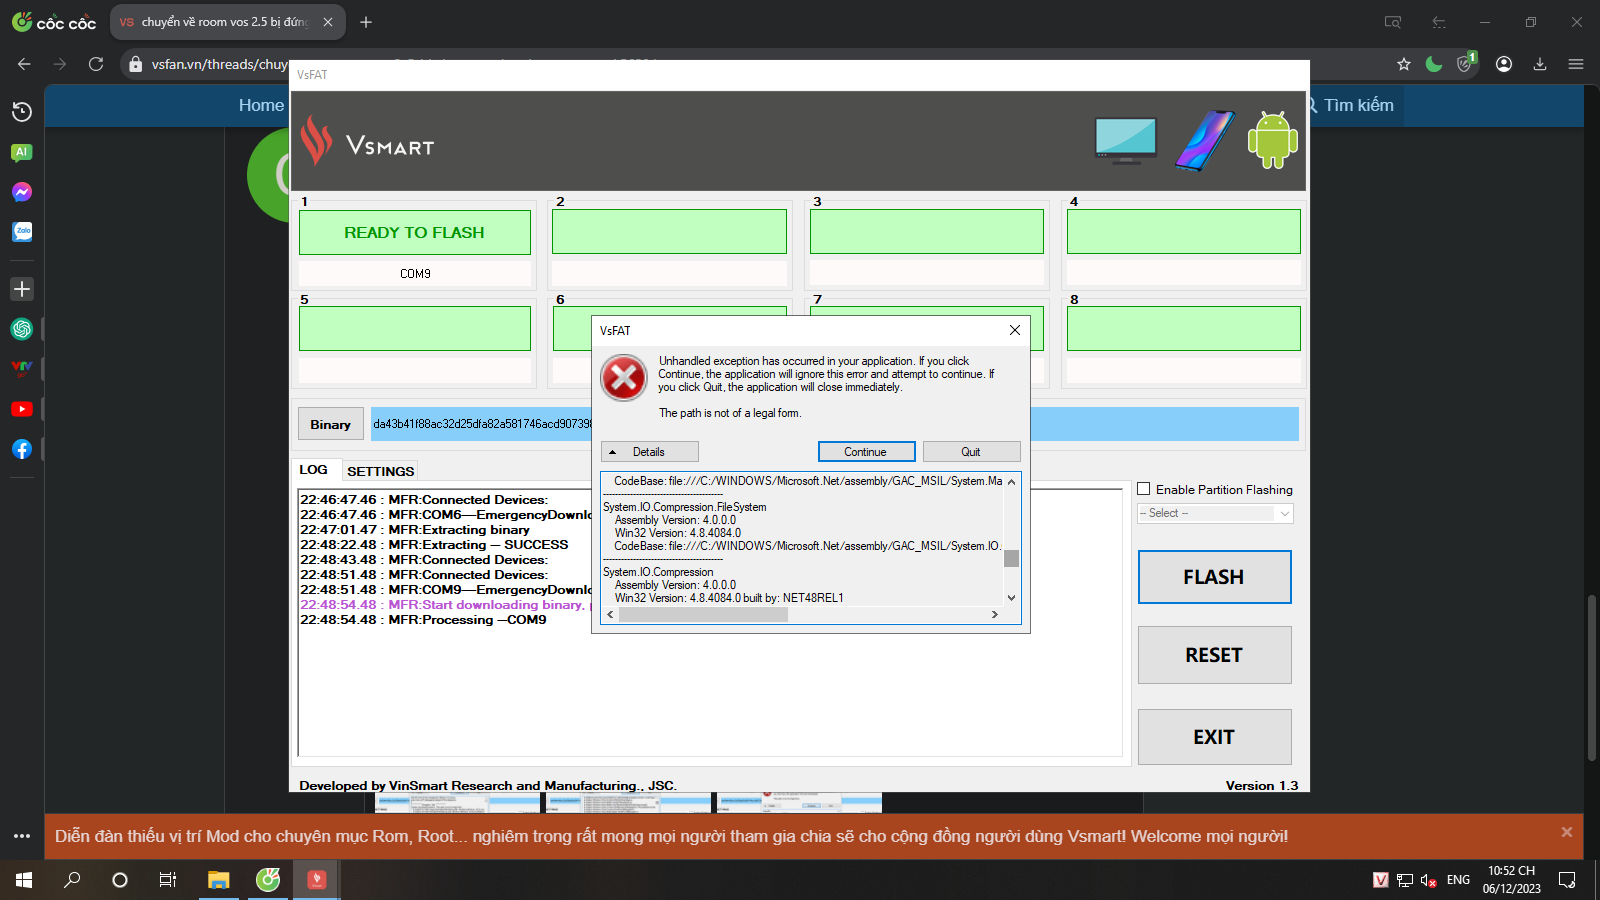Open Zalo from the sidebar

(22, 232)
